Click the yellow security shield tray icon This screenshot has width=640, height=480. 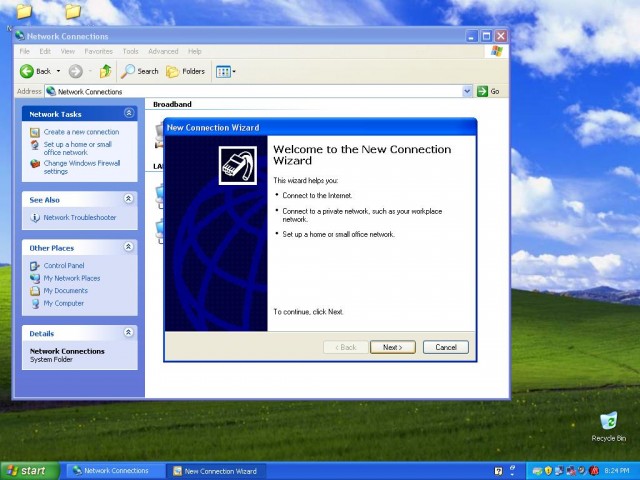(x=548, y=471)
